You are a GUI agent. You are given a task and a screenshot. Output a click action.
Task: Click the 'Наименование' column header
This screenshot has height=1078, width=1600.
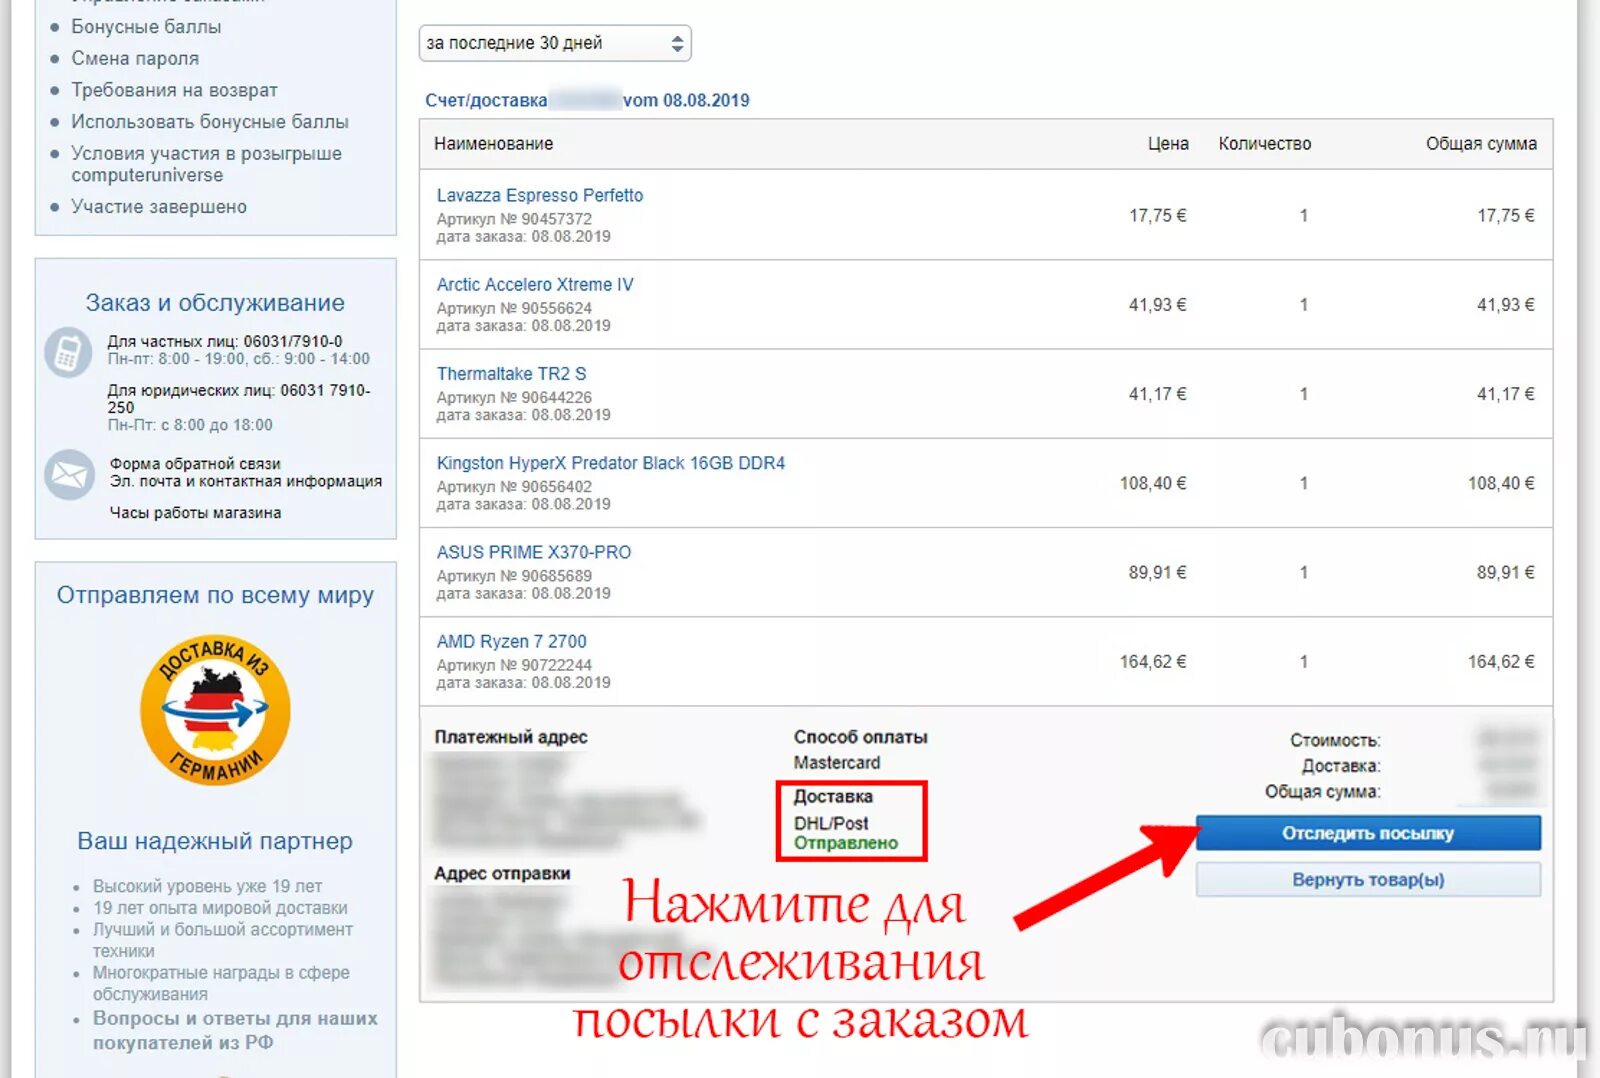[x=494, y=144]
